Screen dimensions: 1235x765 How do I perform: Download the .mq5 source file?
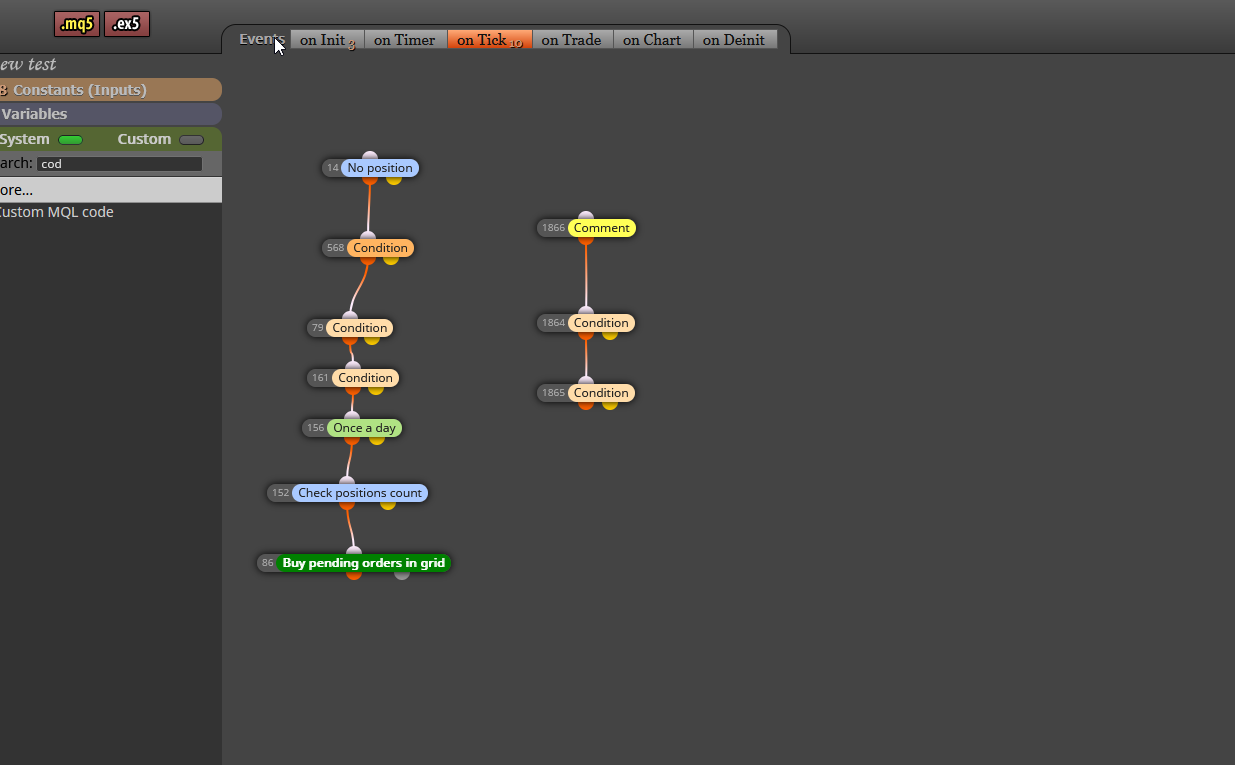tap(77, 24)
